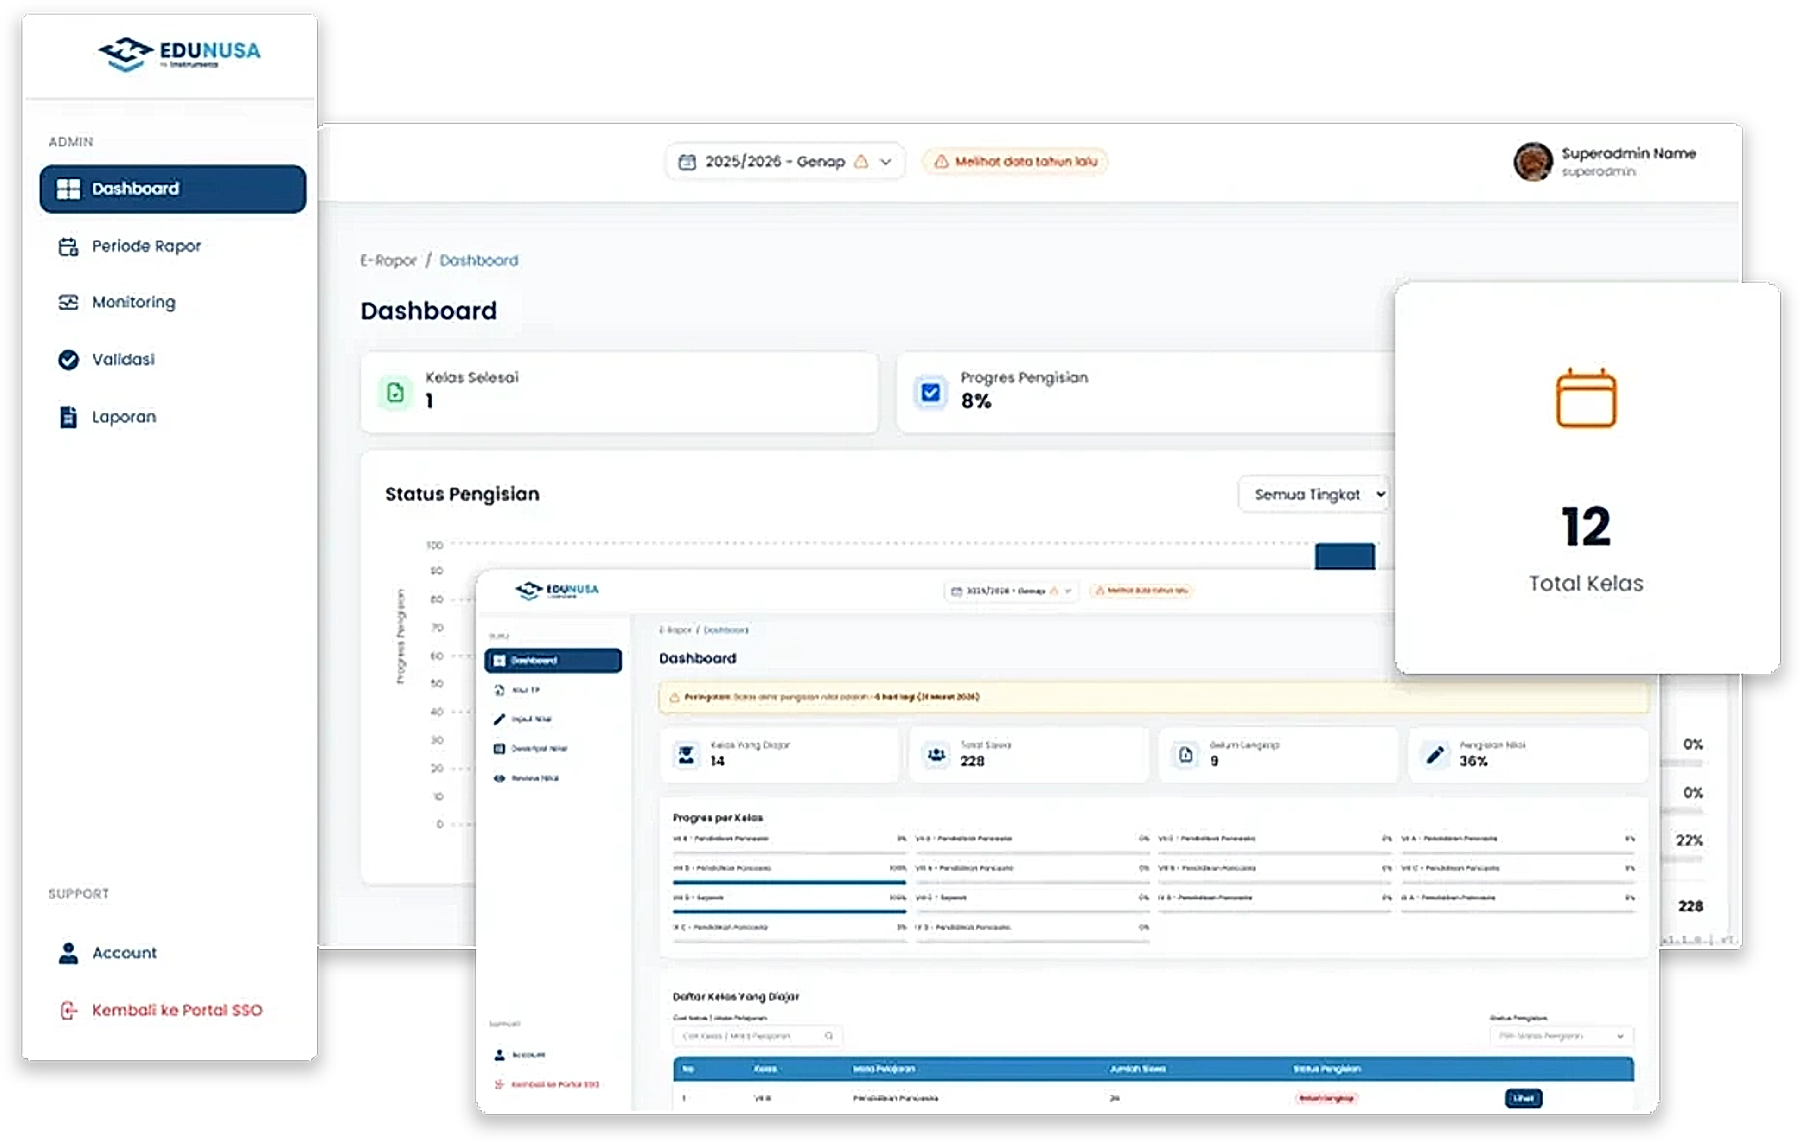Click the Laporan document icon
The width and height of the screenshot is (1800, 1143).
68,417
